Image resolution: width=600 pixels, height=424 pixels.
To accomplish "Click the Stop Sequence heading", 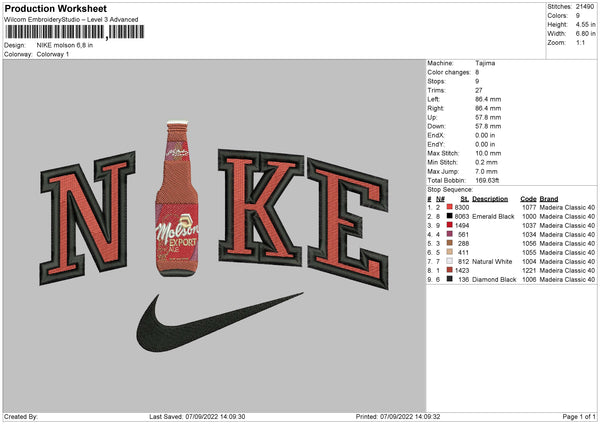I will point(450,190).
